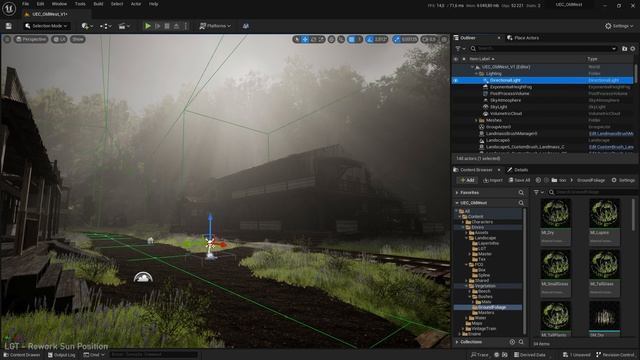Open the File menu
640x360 pixels.
[x=25, y=4]
